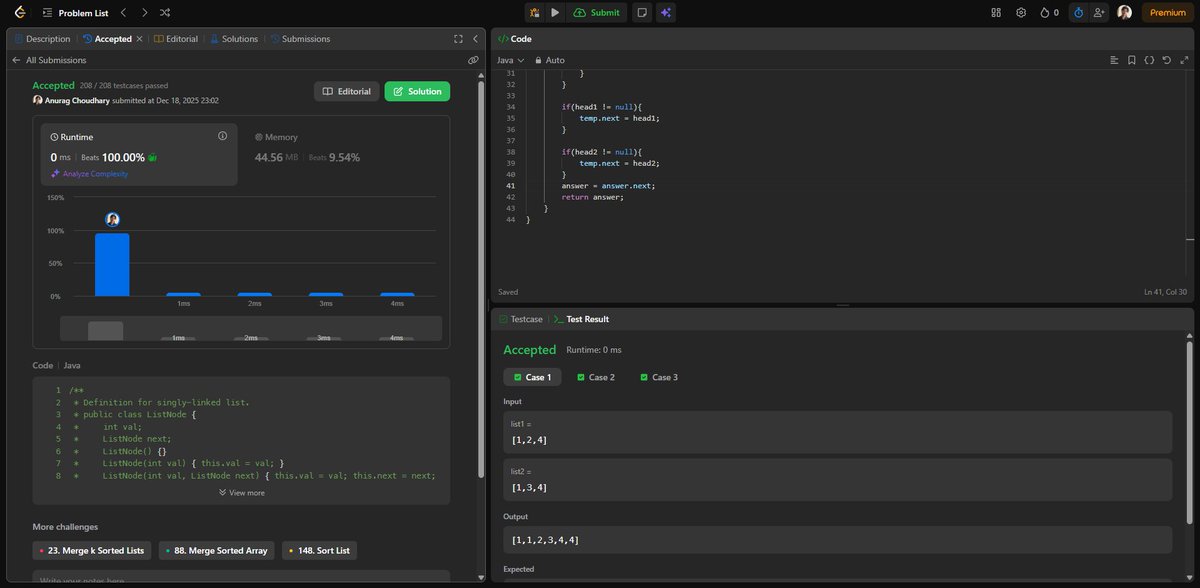Select Case 1 result
This screenshot has width=1200, height=588.
[x=532, y=377]
